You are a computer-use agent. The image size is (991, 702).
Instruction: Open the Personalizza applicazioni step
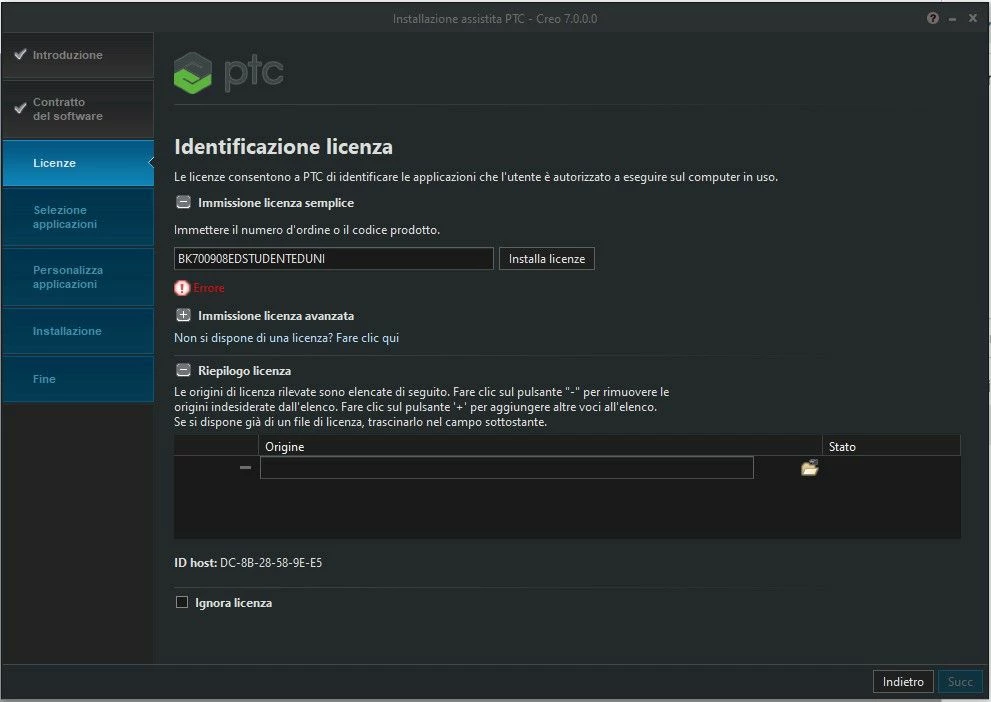pyautogui.click(x=78, y=277)
